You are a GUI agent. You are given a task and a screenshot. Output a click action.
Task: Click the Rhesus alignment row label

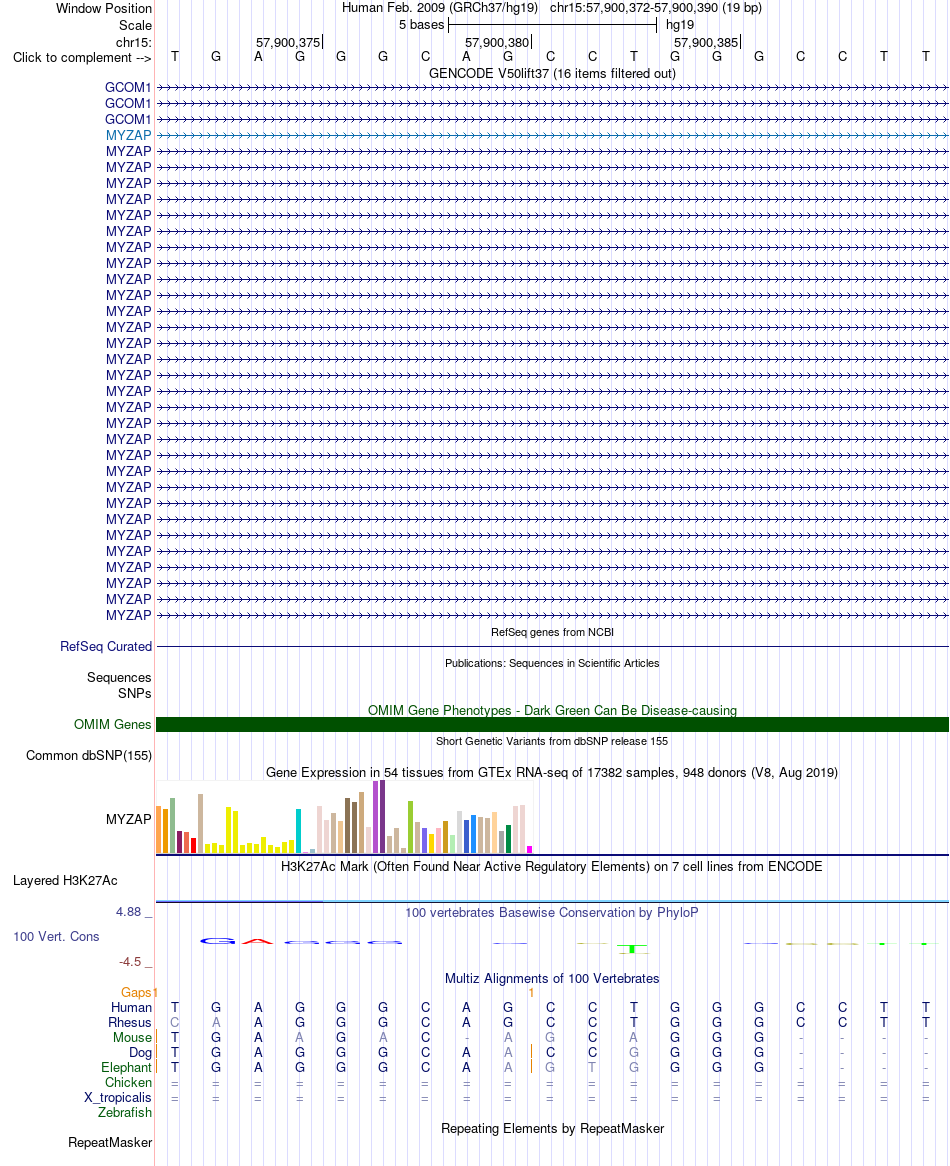130,1022
